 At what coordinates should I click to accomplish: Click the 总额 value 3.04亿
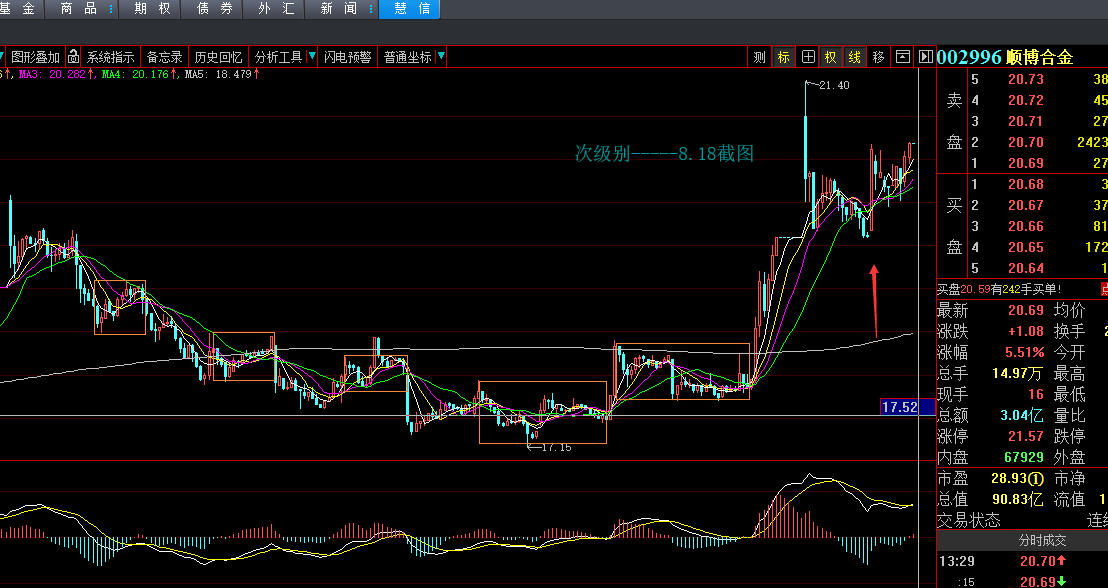[x=1022, y=416]
